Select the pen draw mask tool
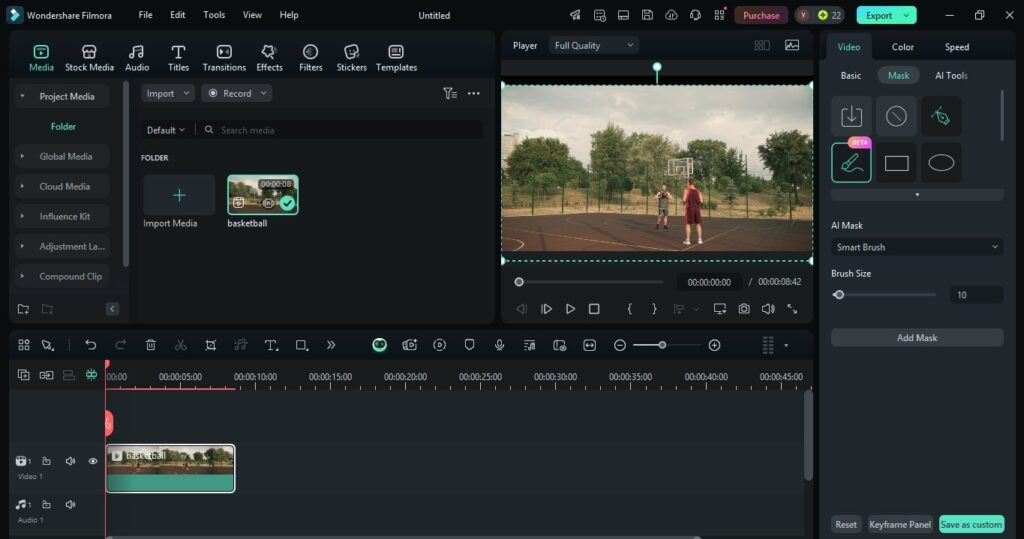1024x539 pixels. click(x=941, y=116)
